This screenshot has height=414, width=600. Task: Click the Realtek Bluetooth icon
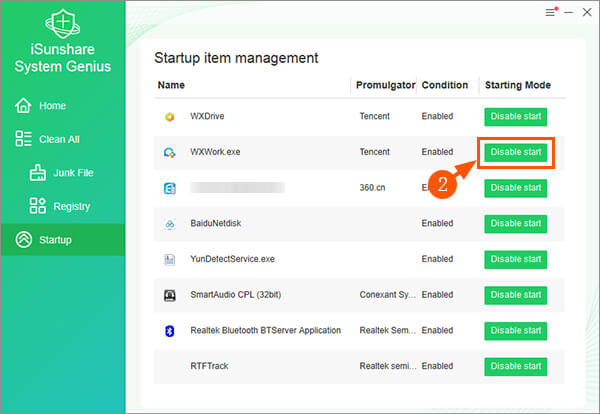[x=170, y=331]
